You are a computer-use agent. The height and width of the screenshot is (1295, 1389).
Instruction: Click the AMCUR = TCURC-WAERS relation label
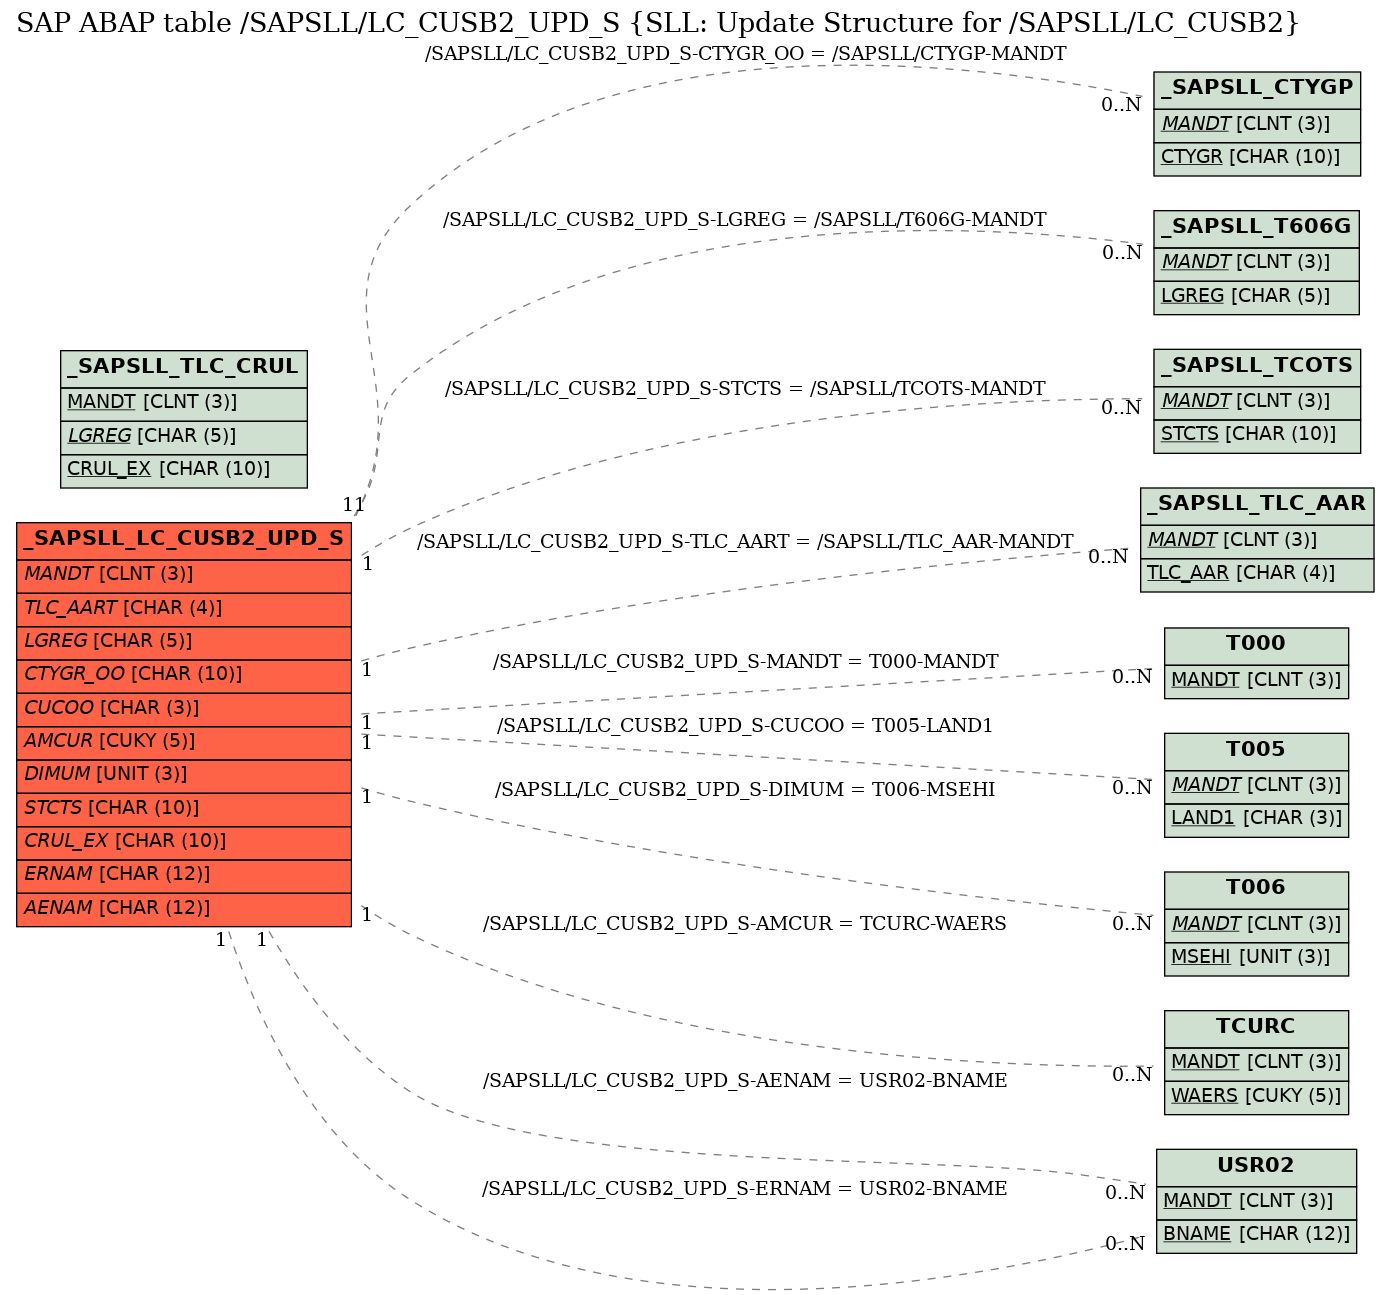[x=745, y=924]
